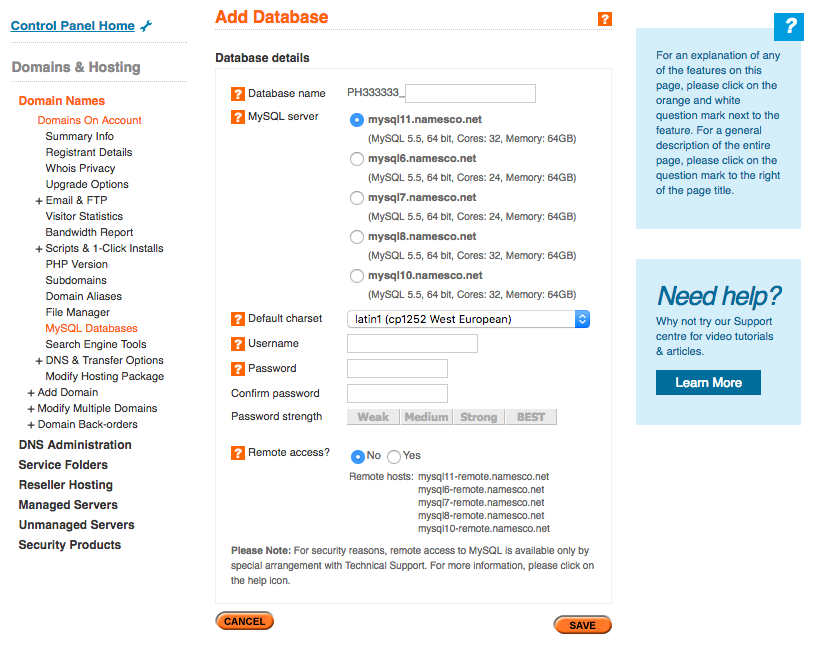Open the Default charset dropdown
The image size is (817, 647).
(468, 319)
